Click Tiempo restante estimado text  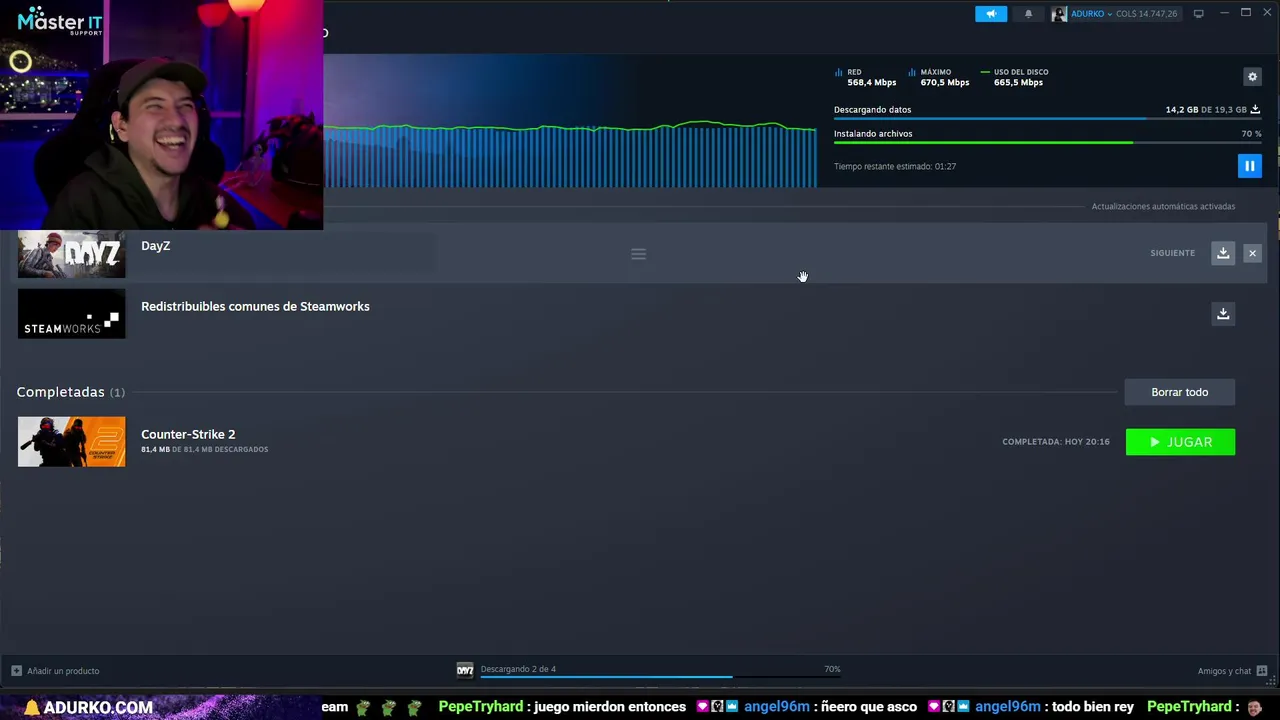[x=895, y=166]
